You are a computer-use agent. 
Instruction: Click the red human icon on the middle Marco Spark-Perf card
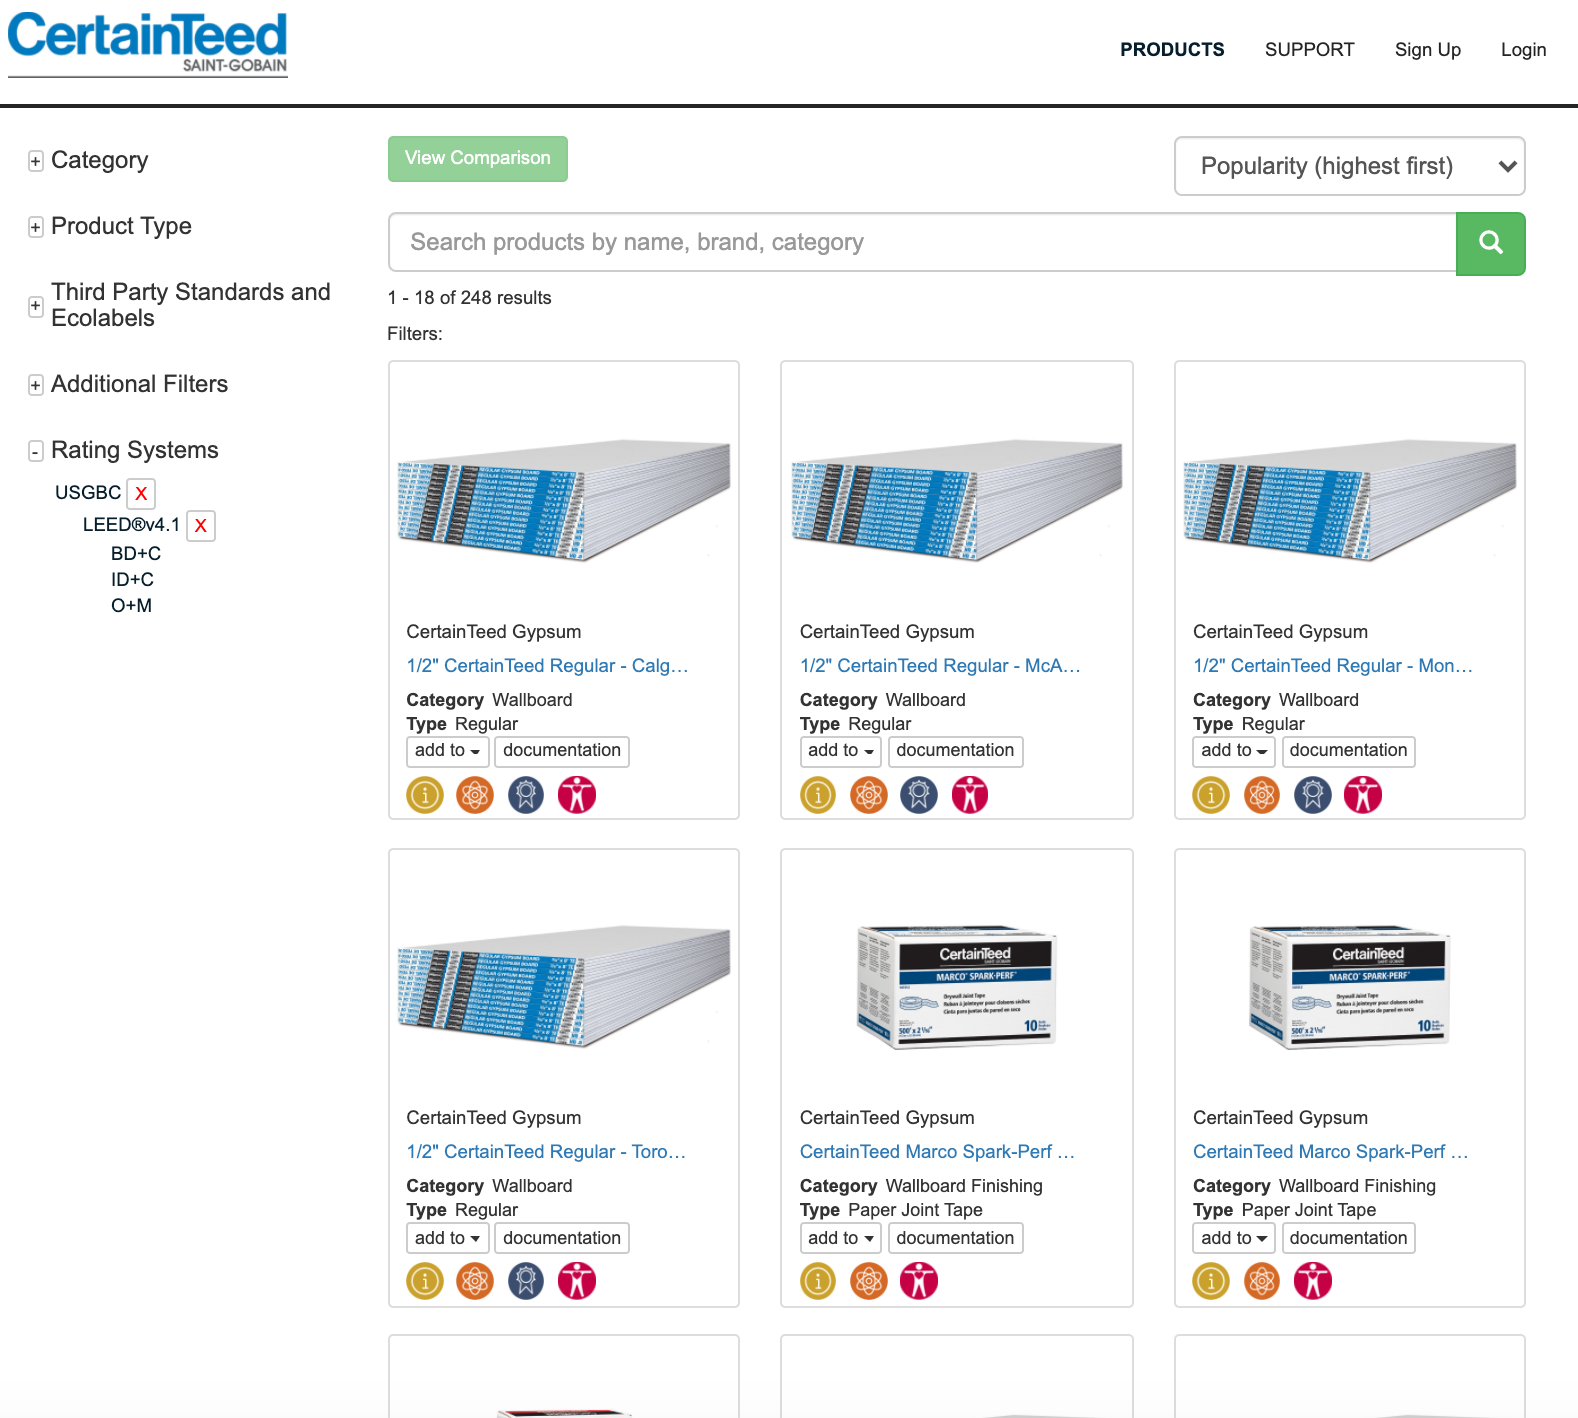[x=919, y=1281]
